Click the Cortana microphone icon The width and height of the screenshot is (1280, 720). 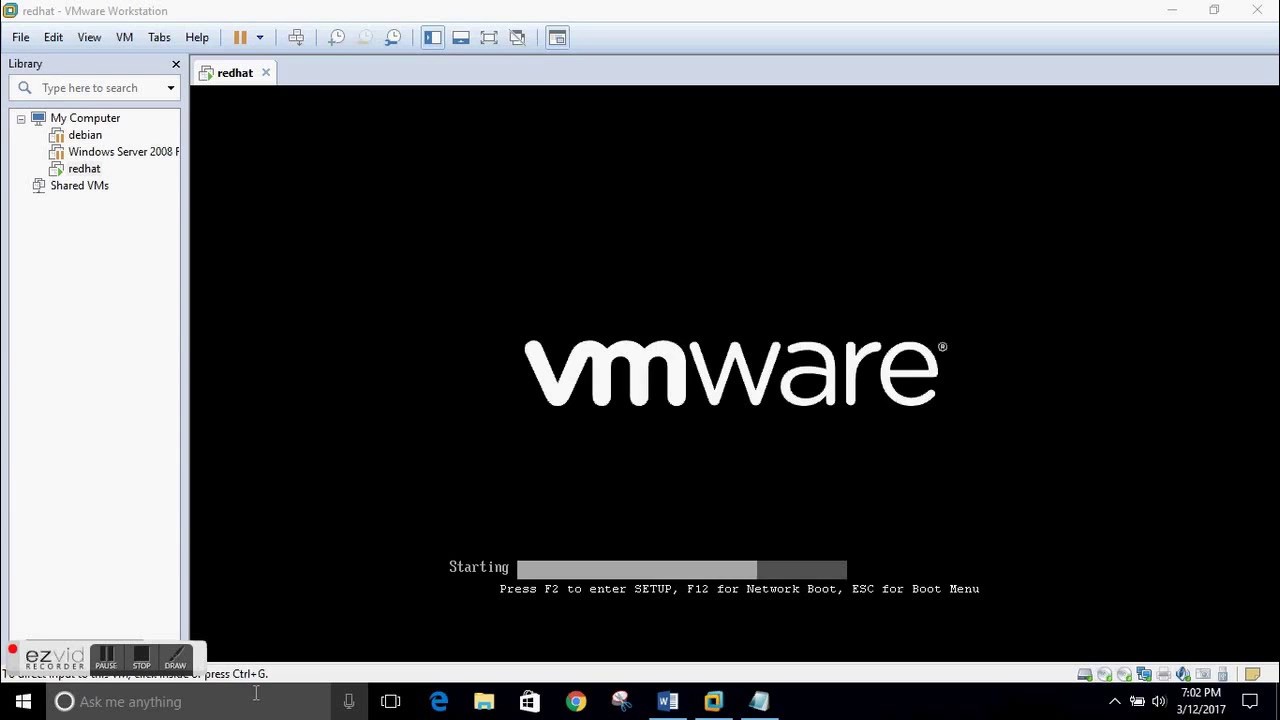[x=349, y=702]
